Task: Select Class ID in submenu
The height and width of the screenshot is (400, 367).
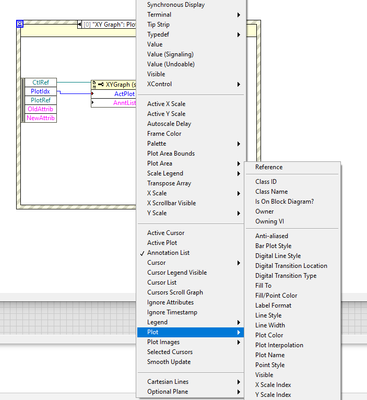Action: (293, 182)
